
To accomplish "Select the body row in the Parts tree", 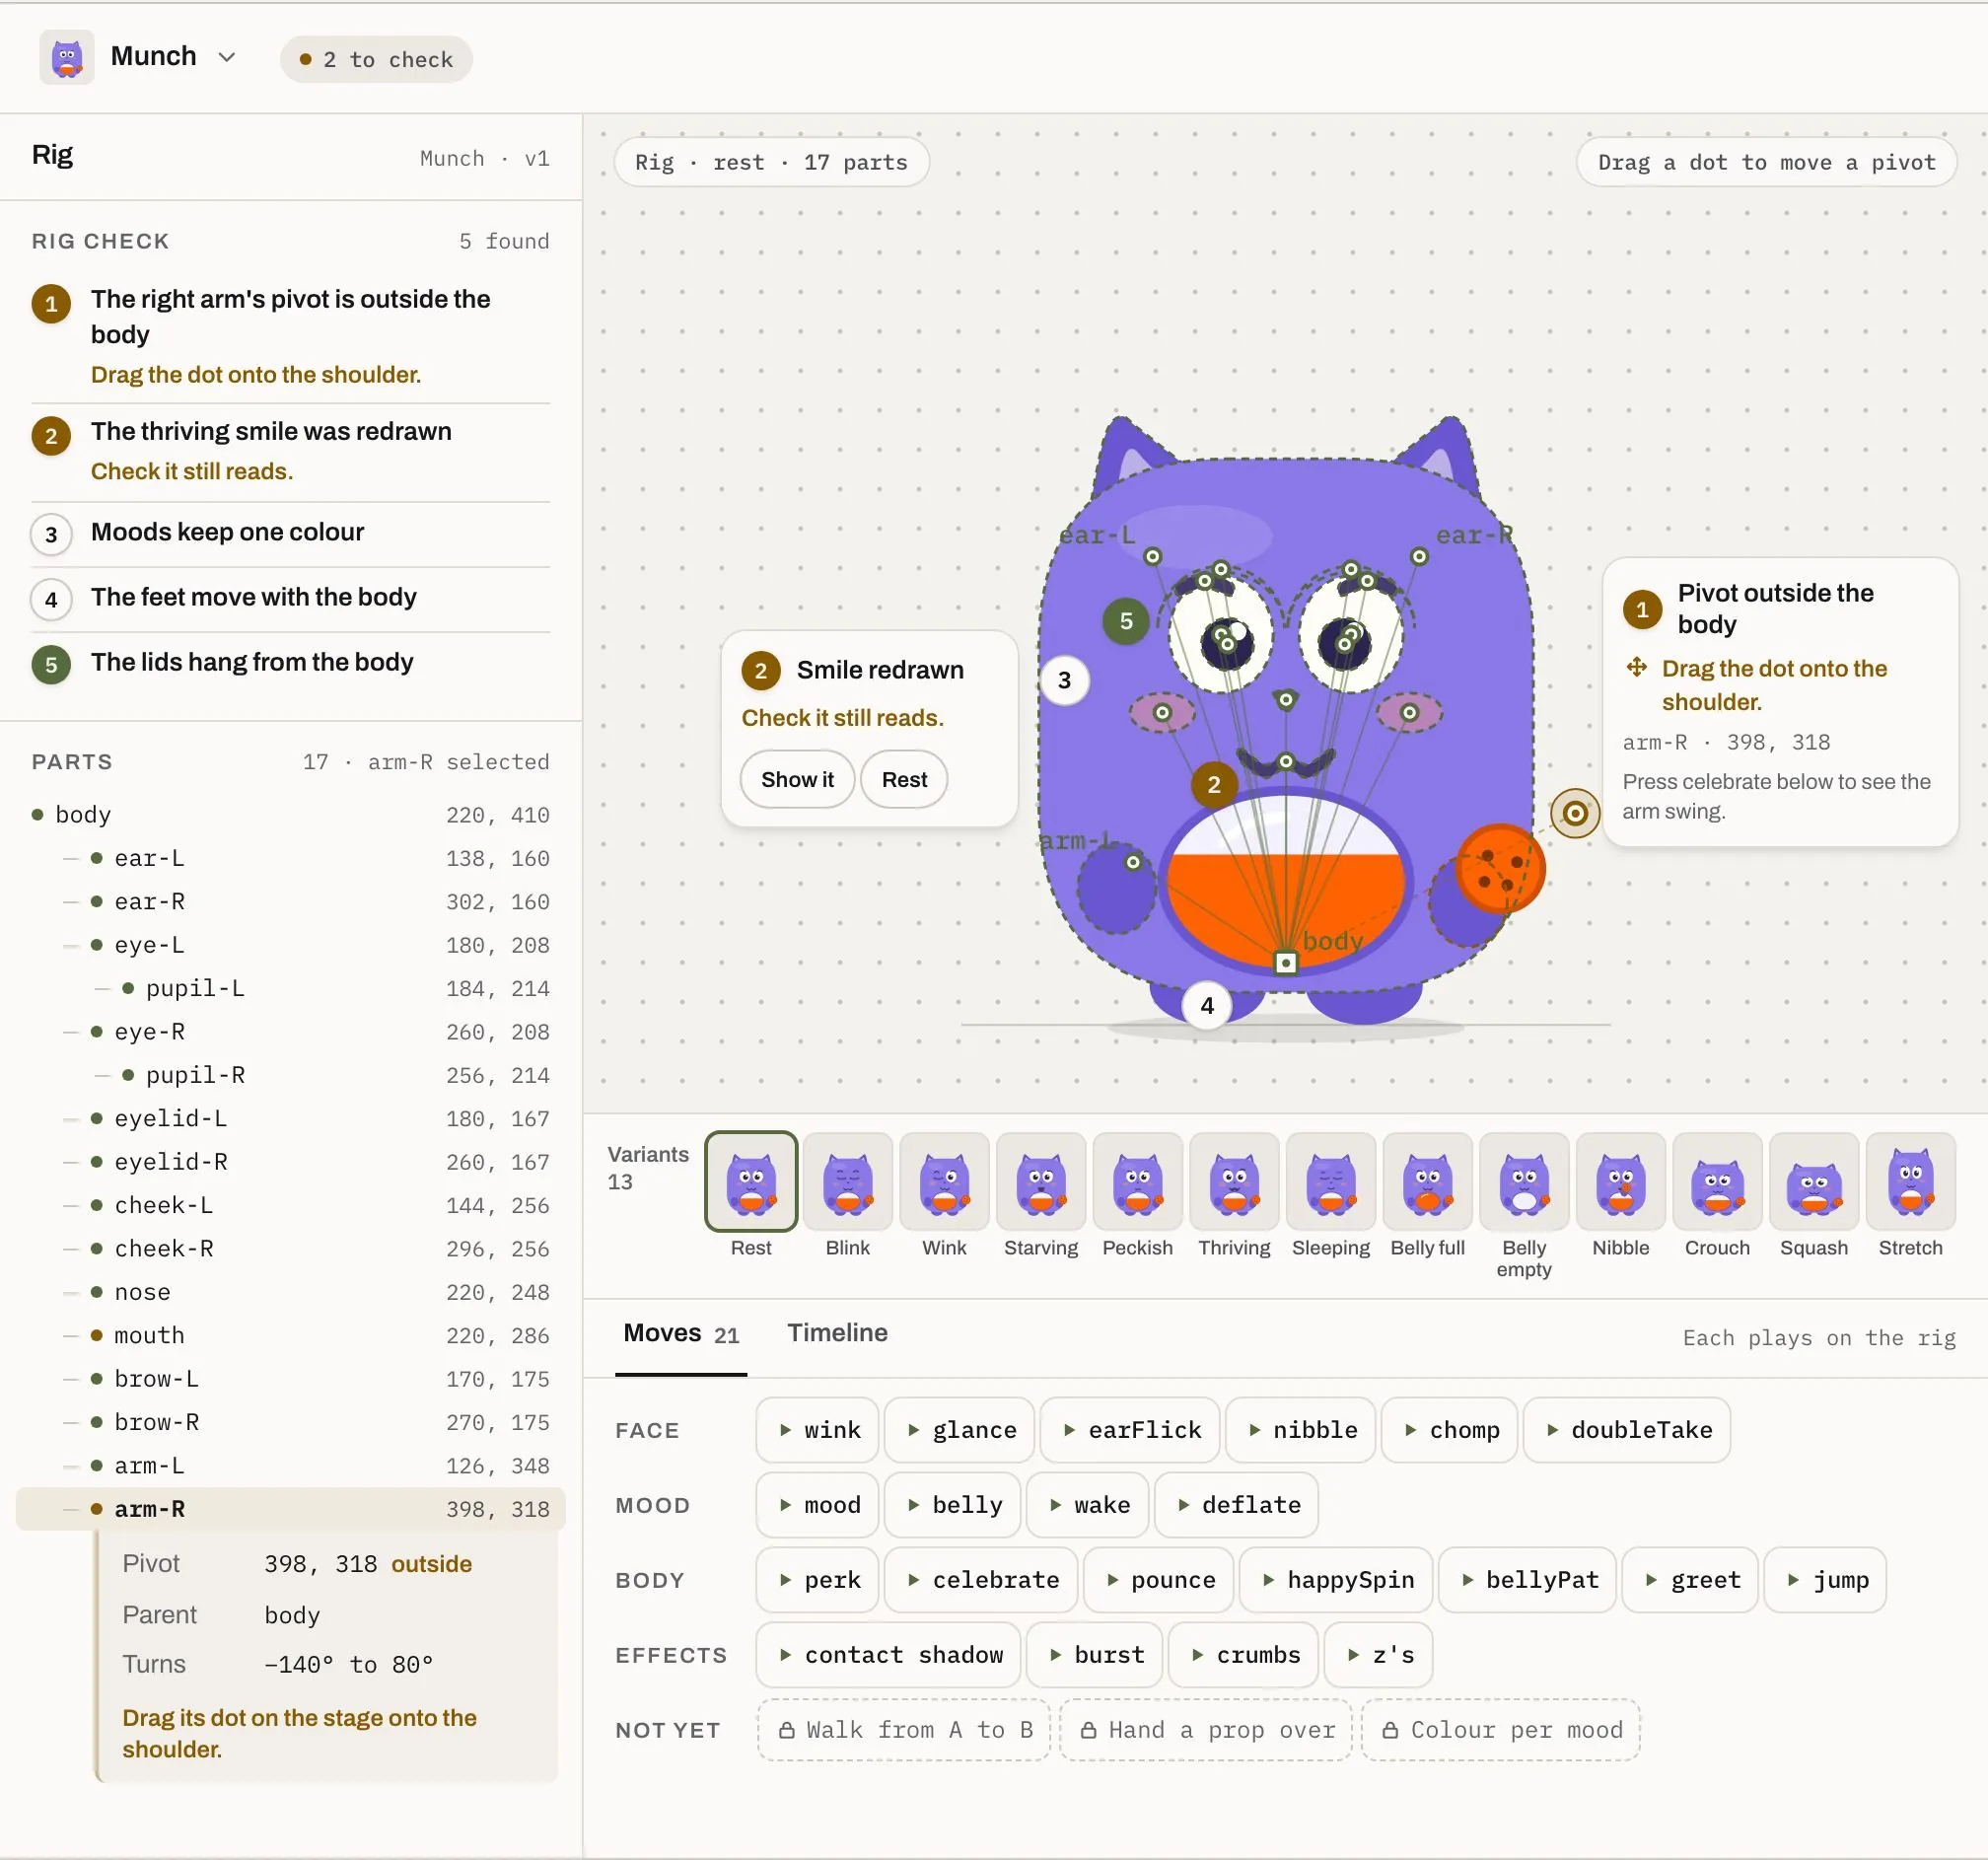I will coord(290,814).
